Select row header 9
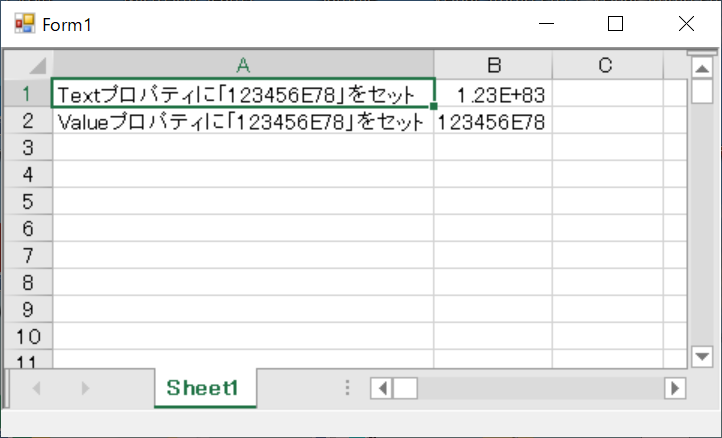 click(28, 309)
